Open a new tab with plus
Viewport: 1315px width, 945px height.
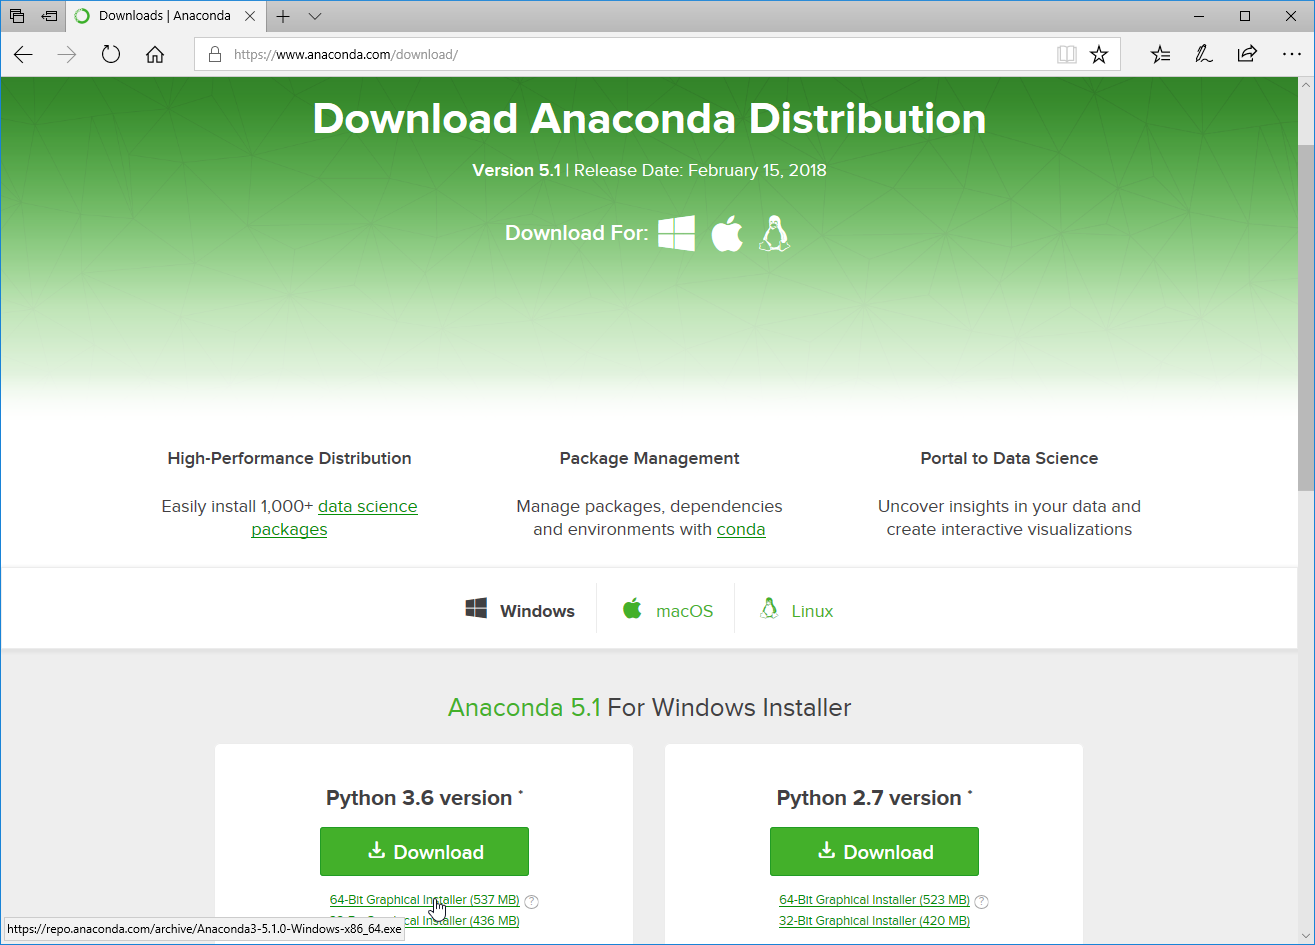click(x=283, y=16)
